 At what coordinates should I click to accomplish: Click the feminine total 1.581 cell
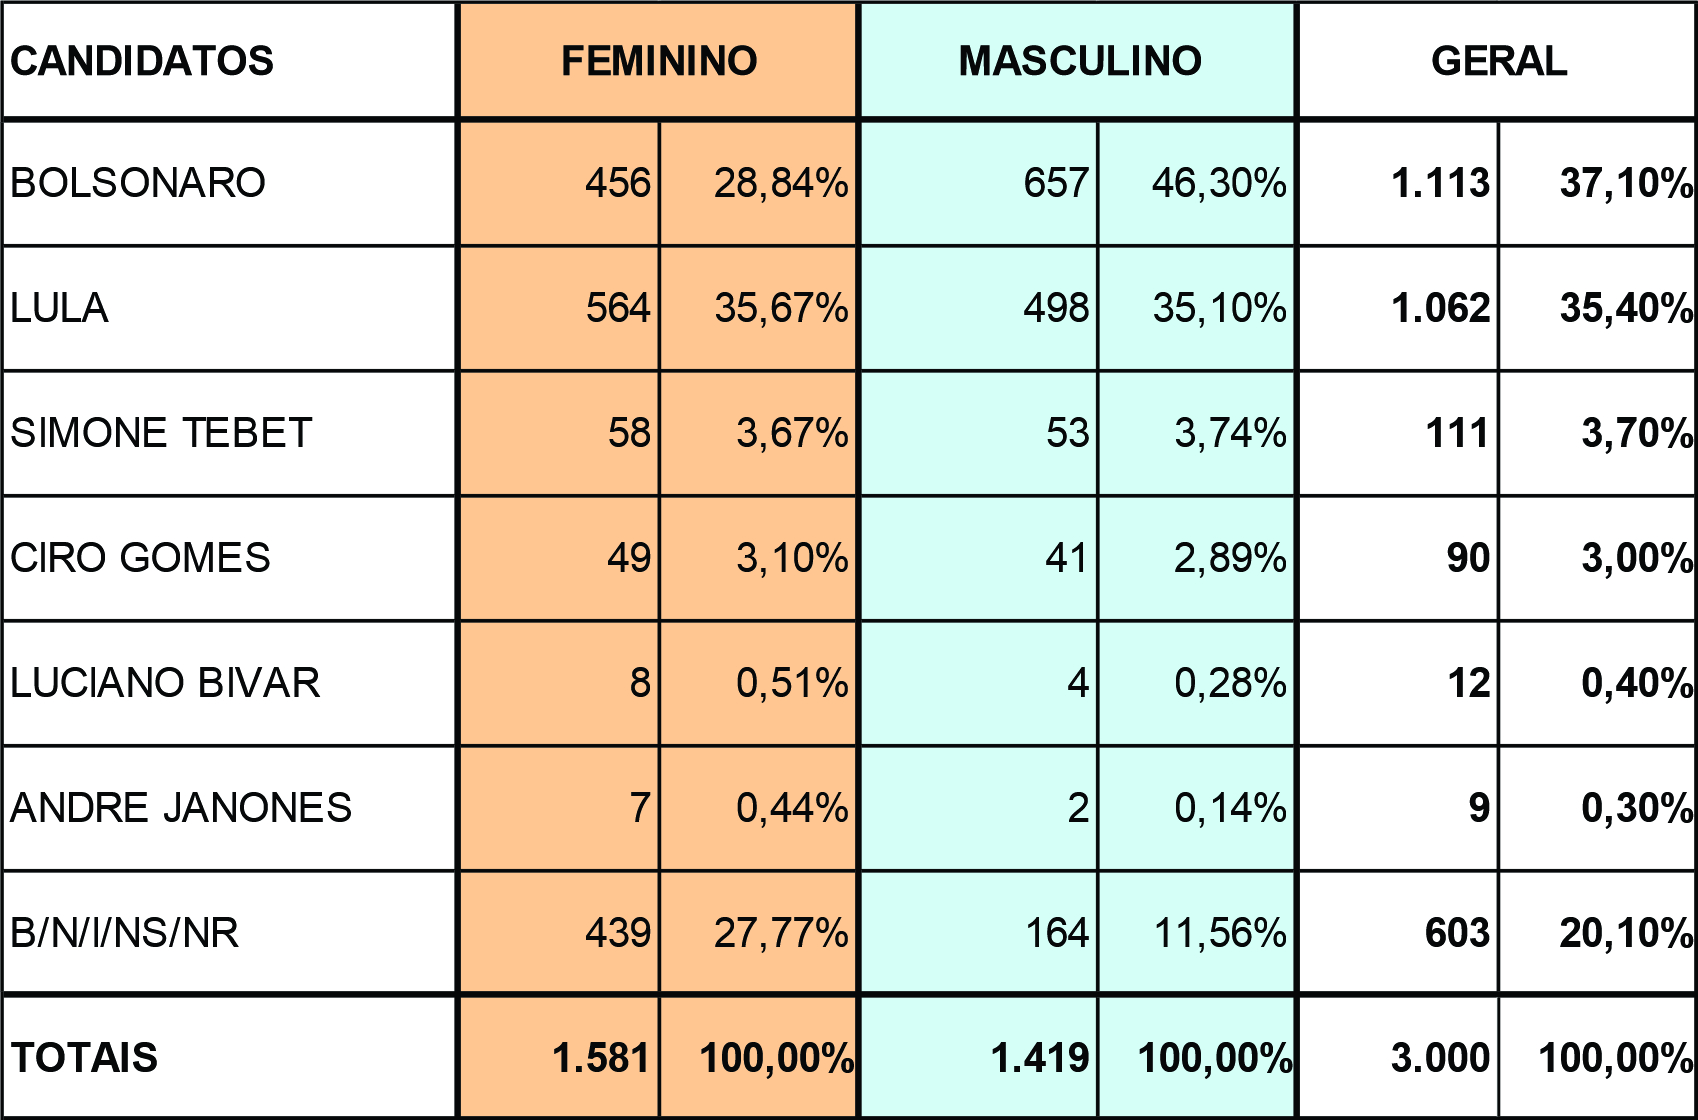(x=559, y=1057)
